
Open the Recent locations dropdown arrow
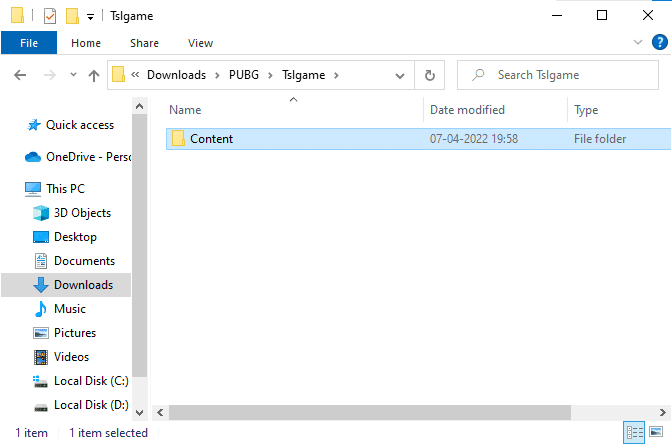click(73, 75)
